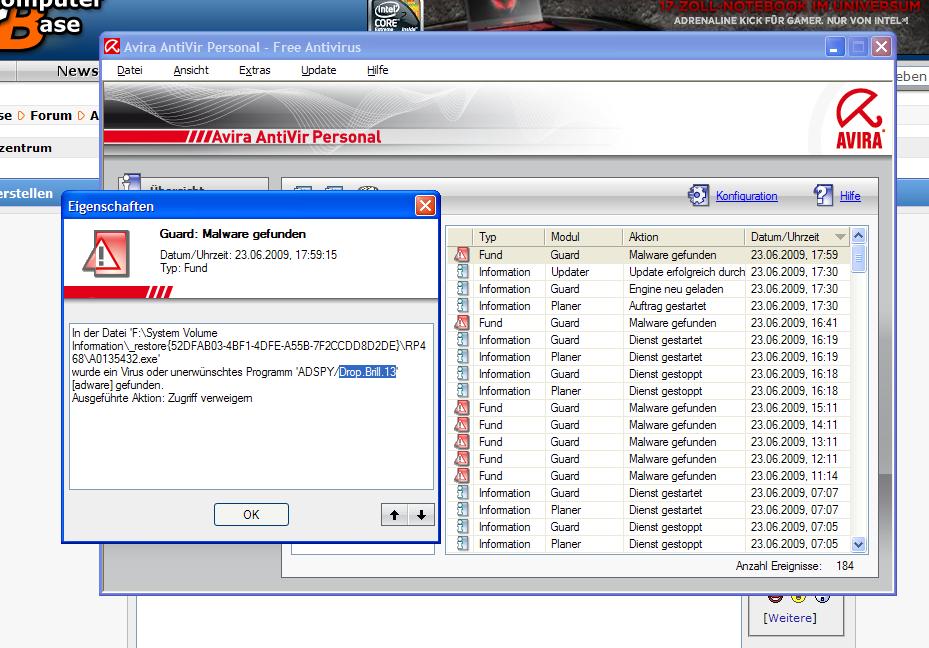Click the Fund warning icon on 11:14 row
The image size is (929, 648).
(x=462, y=476)
